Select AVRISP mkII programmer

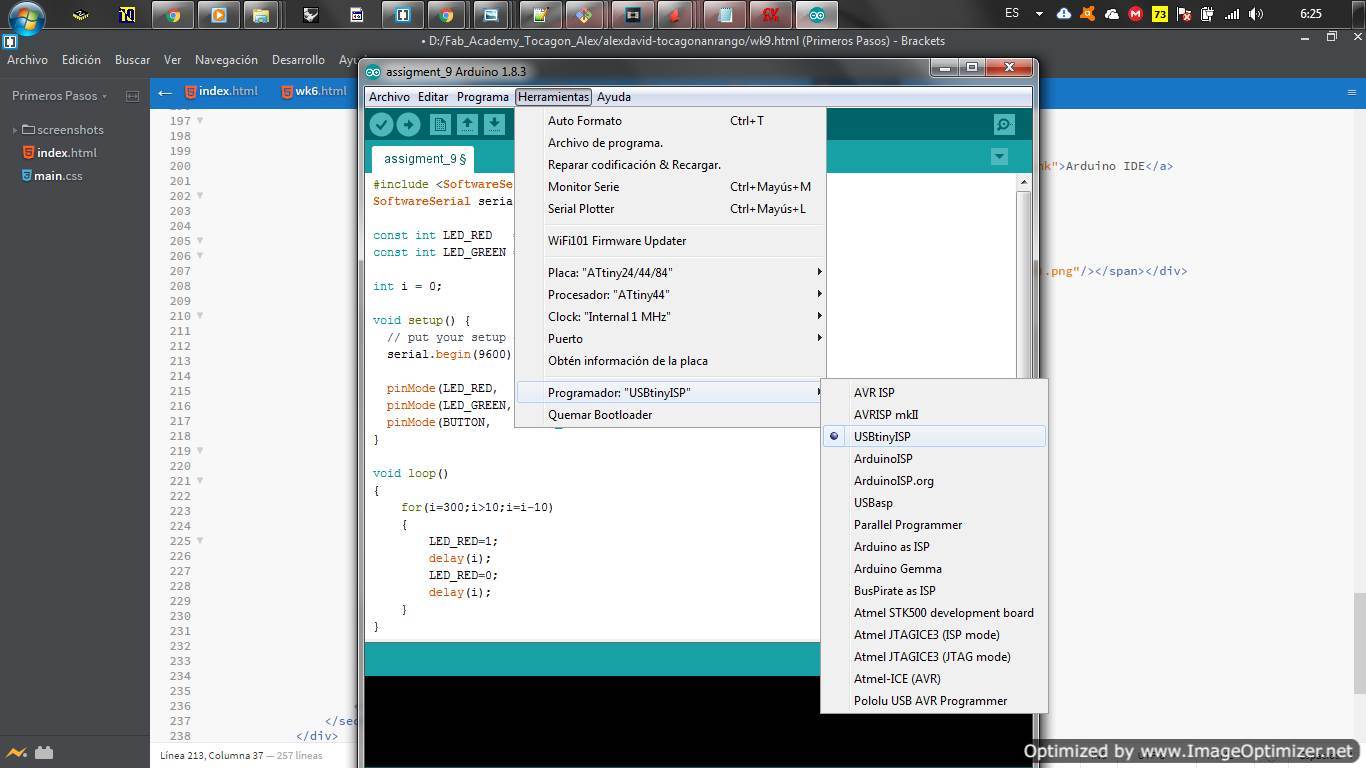click(x=934, y=415)
